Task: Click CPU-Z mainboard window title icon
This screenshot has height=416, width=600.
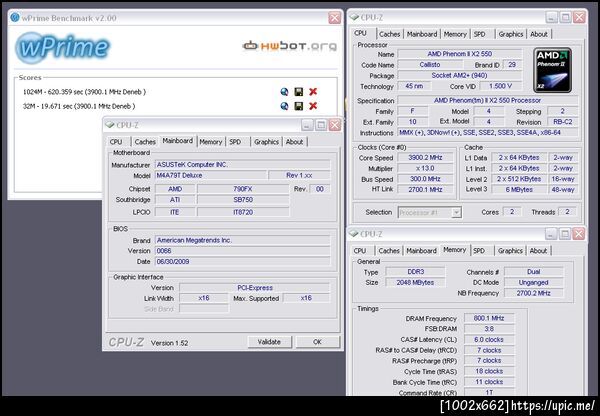Action: pyautogui.click(x=110, y=125)
